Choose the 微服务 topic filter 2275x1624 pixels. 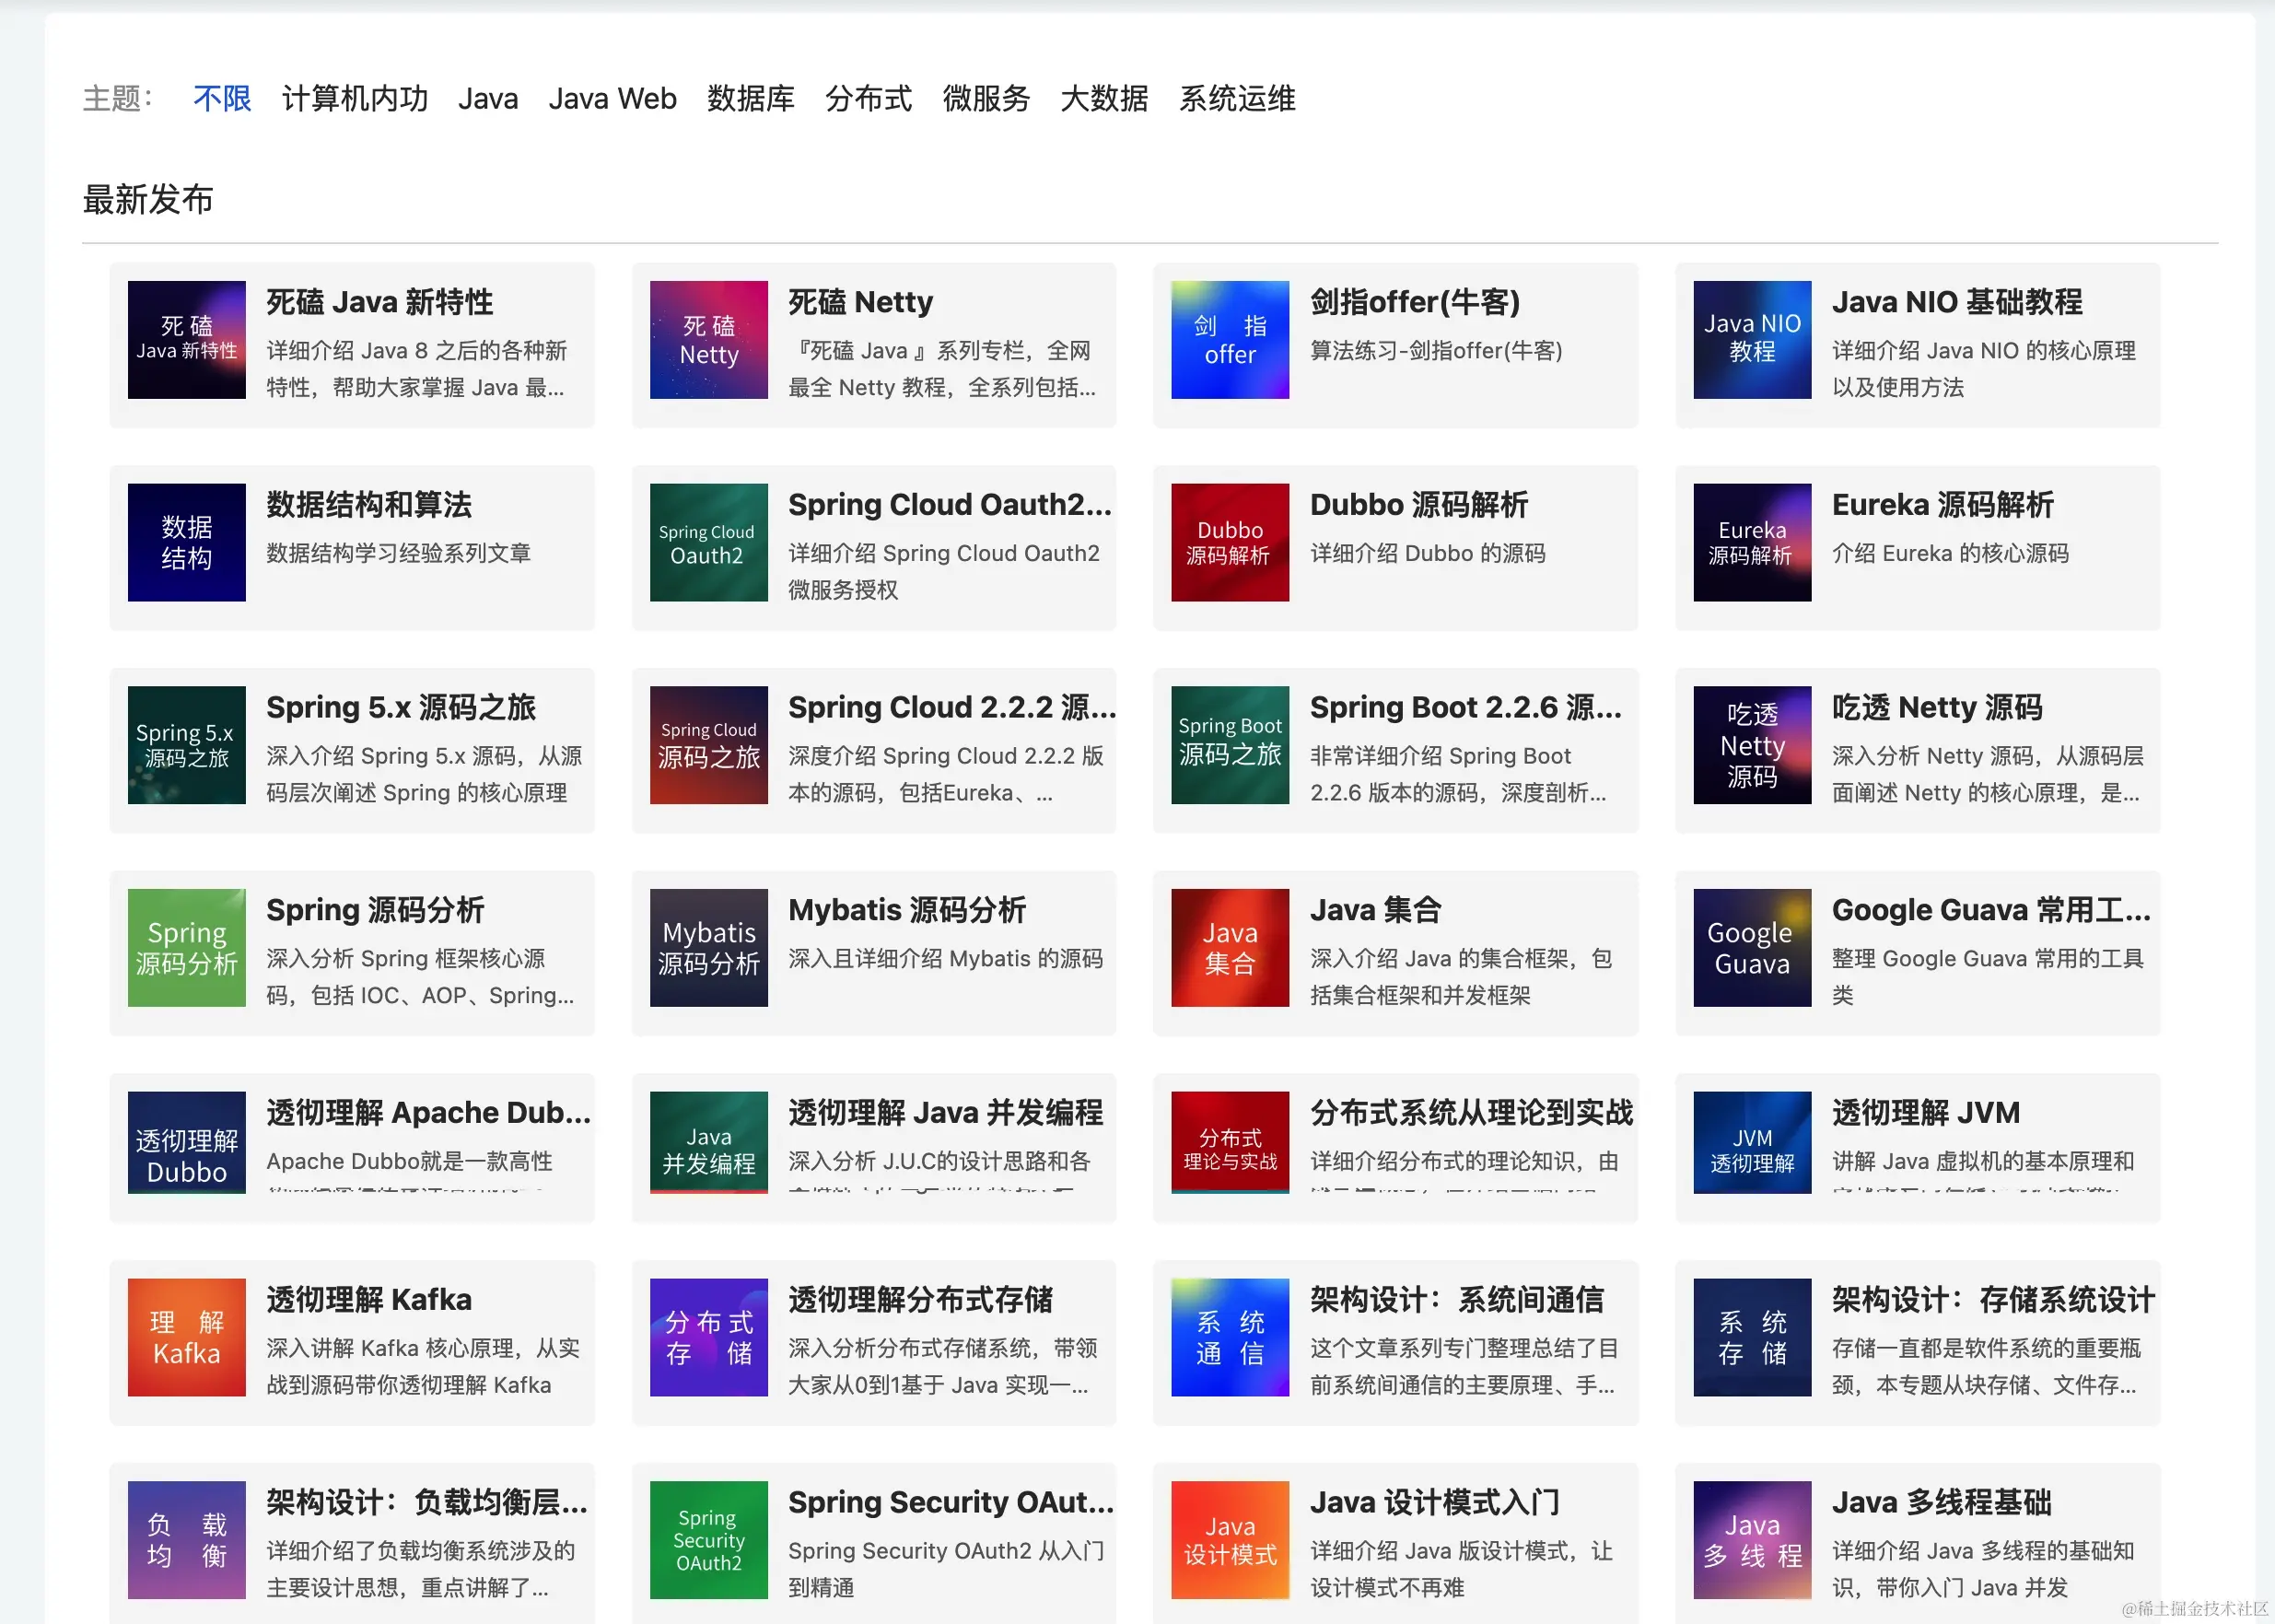986,98
